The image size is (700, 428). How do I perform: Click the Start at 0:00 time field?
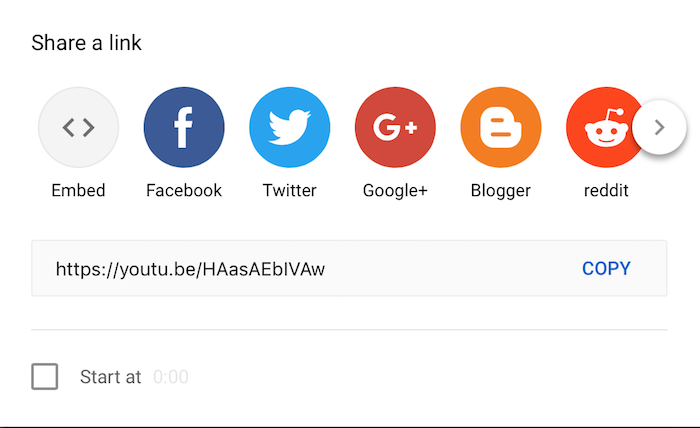tap(171, 377)
